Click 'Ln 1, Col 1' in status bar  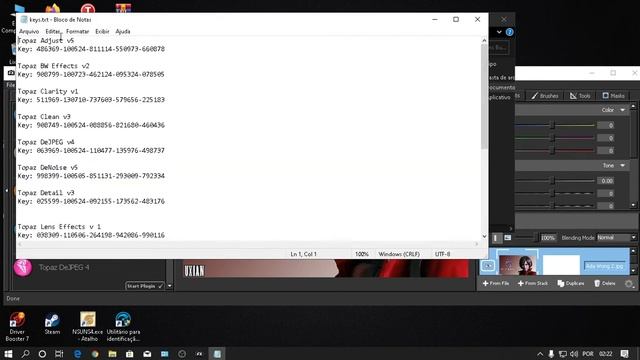[303, 254]
